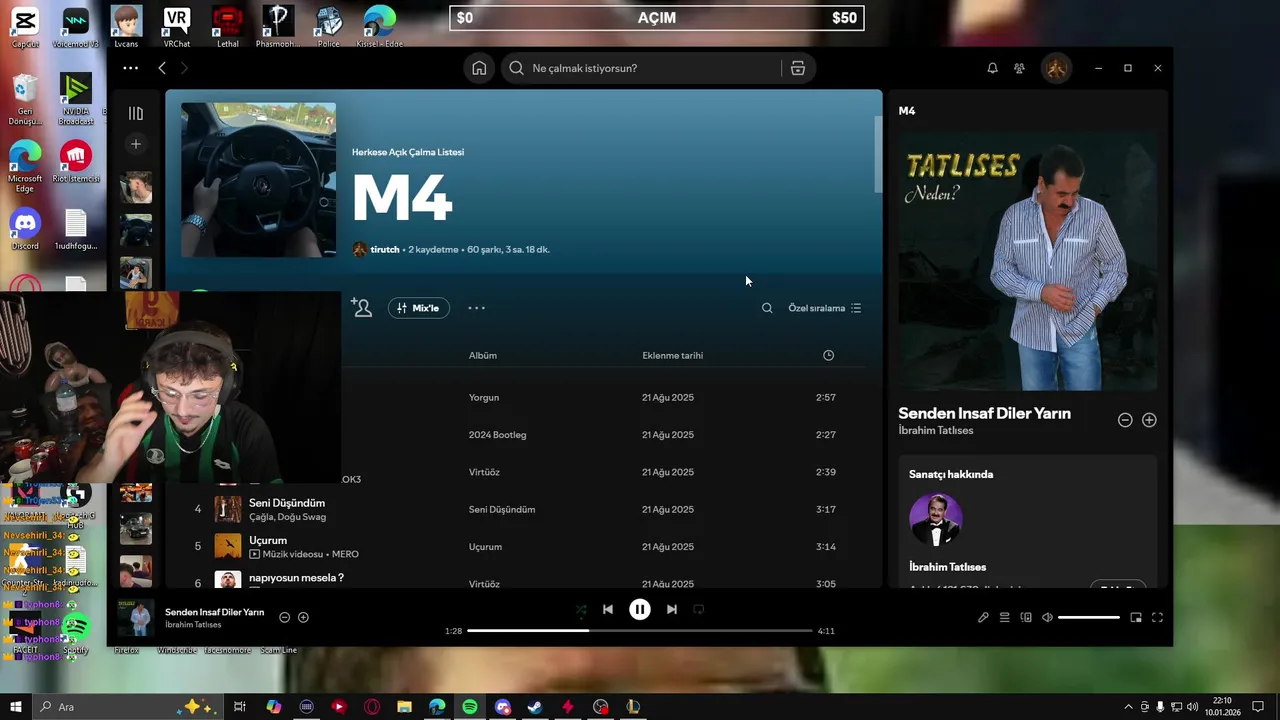The width and height of the screenshot is (1280, 720).
Task: Click the Mix'le button
Action: click(419, 308)
